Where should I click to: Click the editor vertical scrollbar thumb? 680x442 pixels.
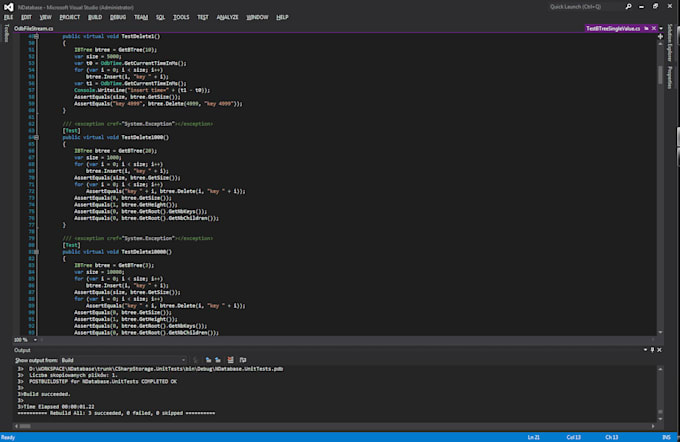click(660, 75)
